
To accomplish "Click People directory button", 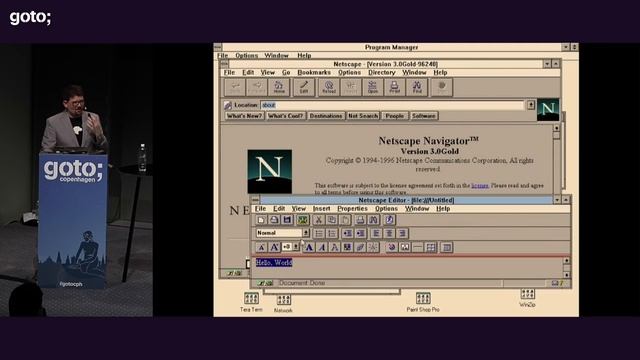I will click(395, 116).
